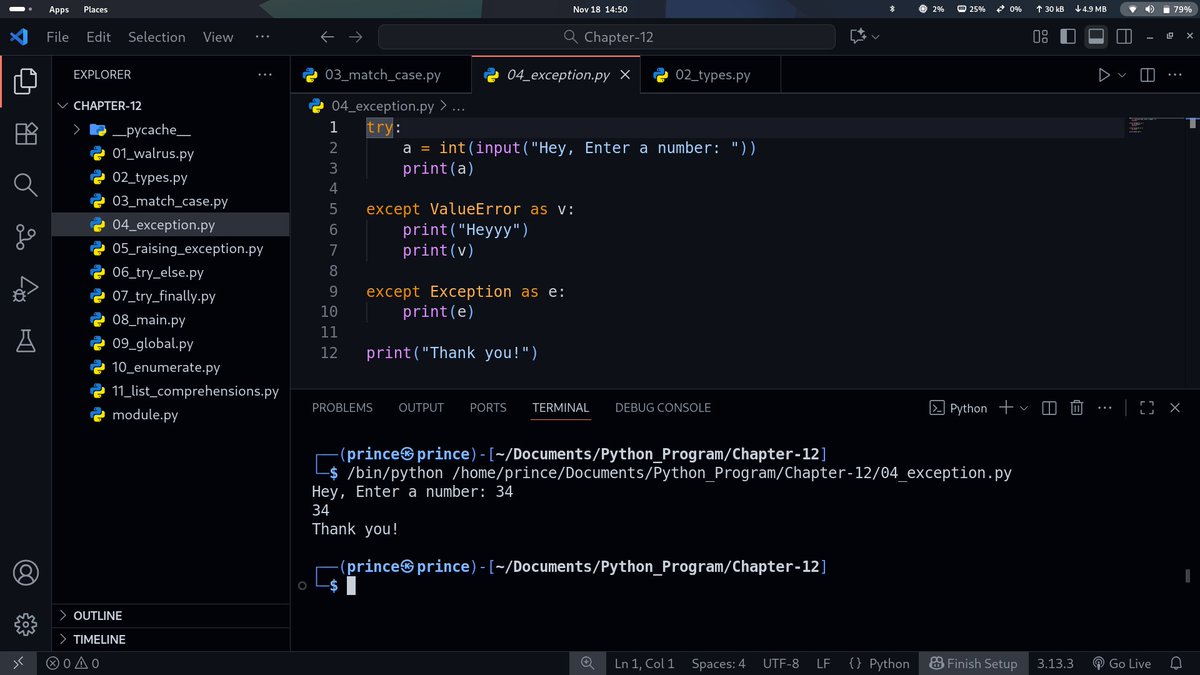Open the Source Control view icon
Viewport: 1200px width, 675px height.
26,237
